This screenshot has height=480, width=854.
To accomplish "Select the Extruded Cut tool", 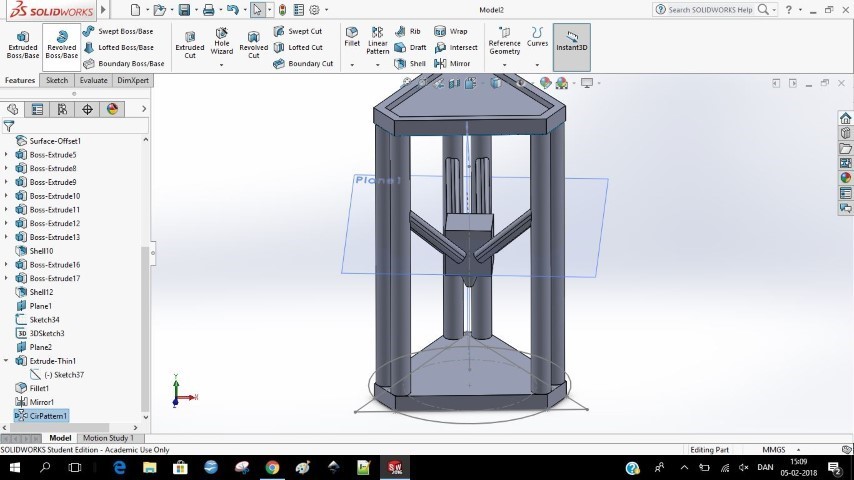I will click(x=190, y=45).
